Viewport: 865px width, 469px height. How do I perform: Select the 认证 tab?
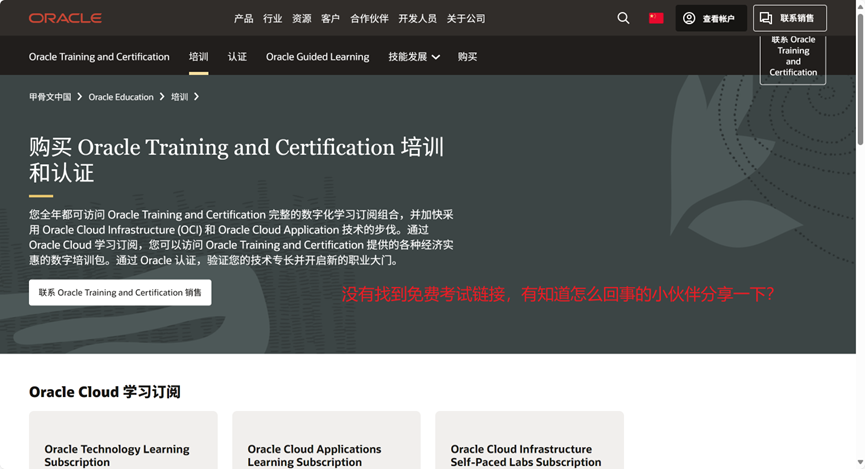(x=237, y=57)
